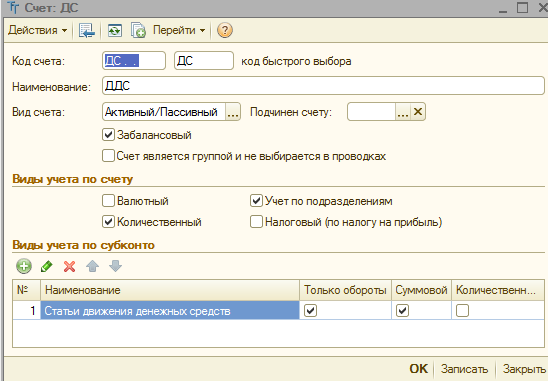Click the pencil edit row icon
Image resolution: width=548 pixels, height=381 pixels.
pyautogui.click(x=46, y=266)
